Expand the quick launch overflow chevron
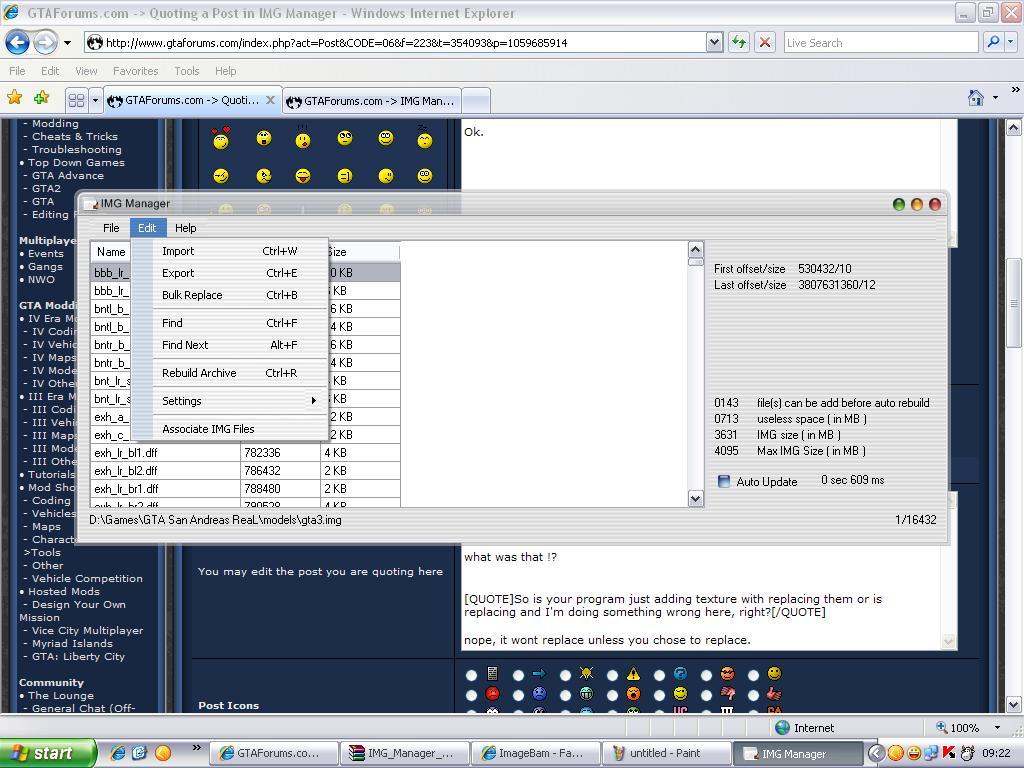The image size is (1024, 768). pos(196,747)
